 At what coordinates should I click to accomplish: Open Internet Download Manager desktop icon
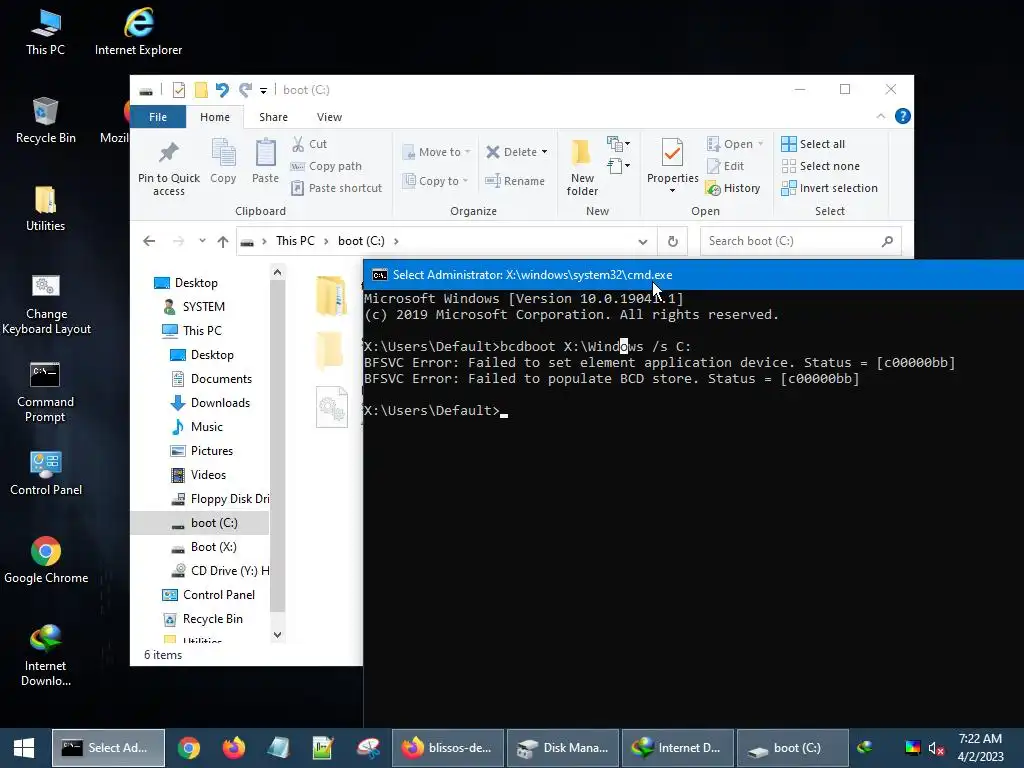point(46,656)
